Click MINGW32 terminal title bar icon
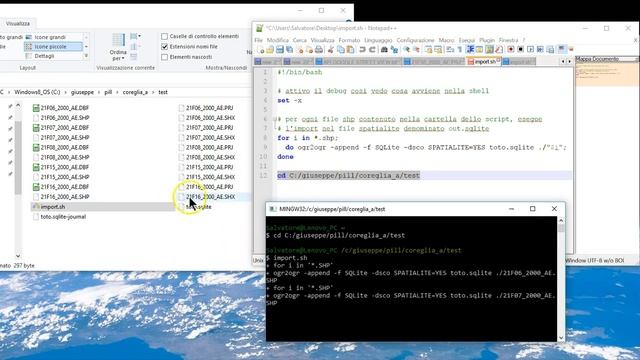640x360 pixels. [273, 209]
